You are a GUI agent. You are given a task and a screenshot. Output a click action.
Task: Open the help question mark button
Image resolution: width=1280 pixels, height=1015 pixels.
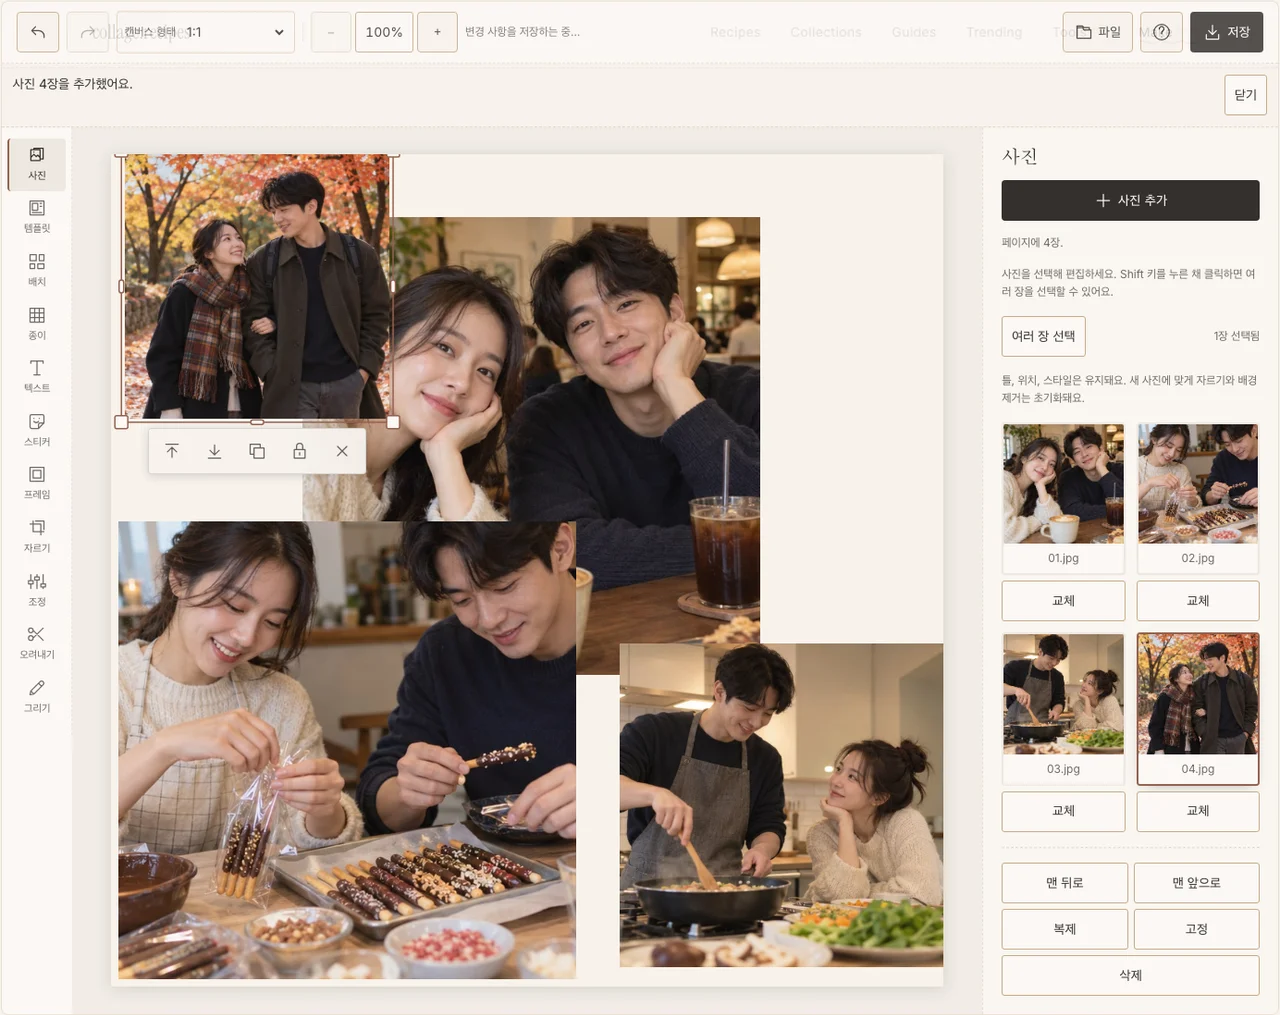[x=1161, y=32]
